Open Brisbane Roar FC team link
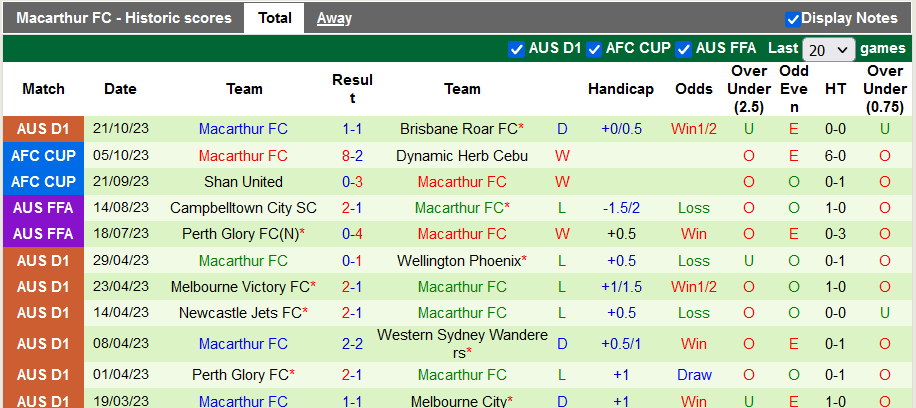This screenshot has width=916, height=408. (x=459, y=129)
